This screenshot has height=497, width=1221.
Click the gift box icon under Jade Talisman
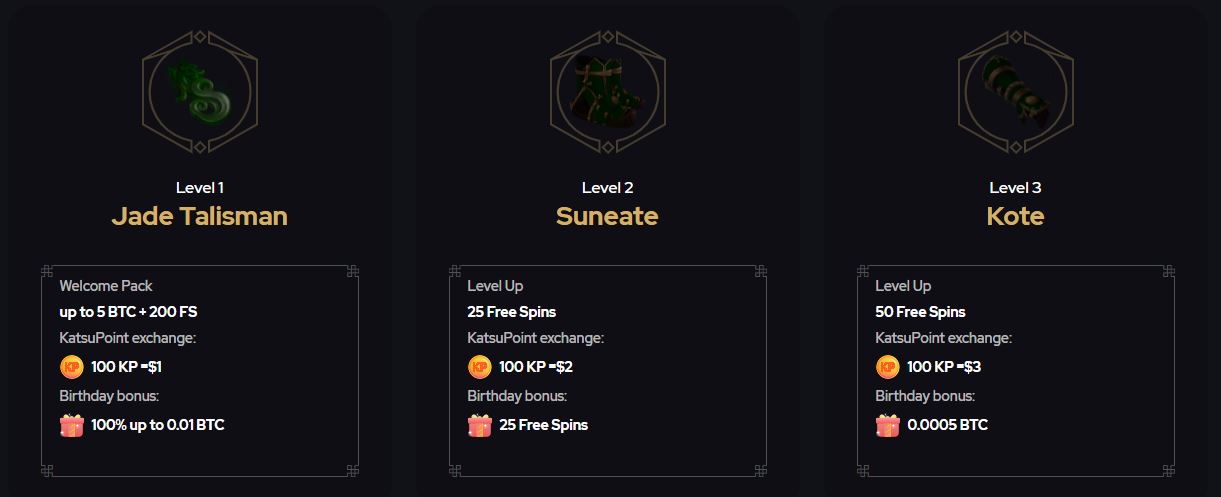72,425
